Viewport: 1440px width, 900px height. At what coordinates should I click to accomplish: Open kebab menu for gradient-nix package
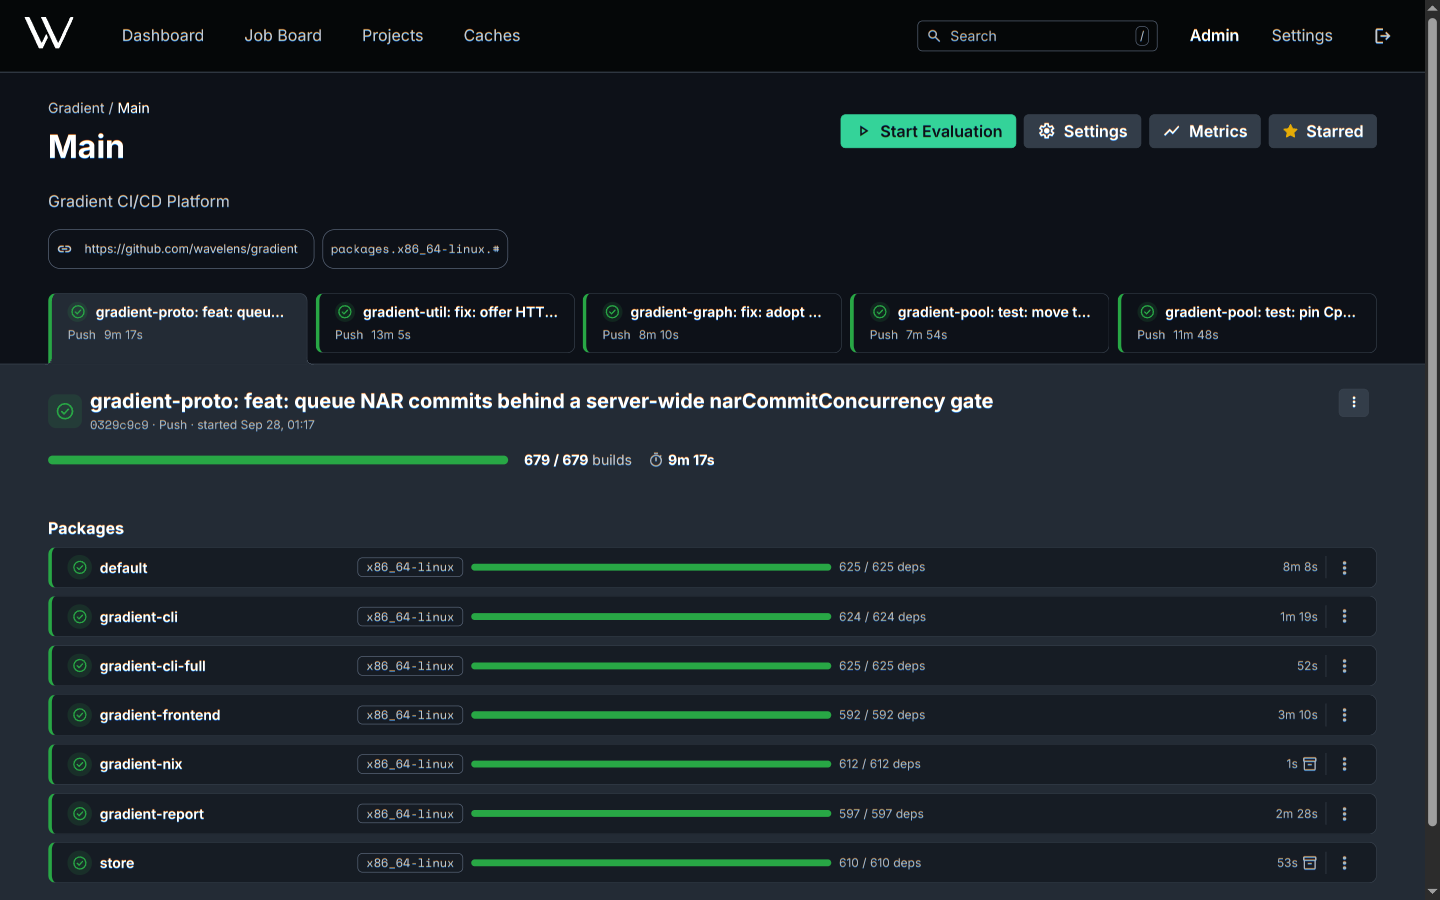1344,764
